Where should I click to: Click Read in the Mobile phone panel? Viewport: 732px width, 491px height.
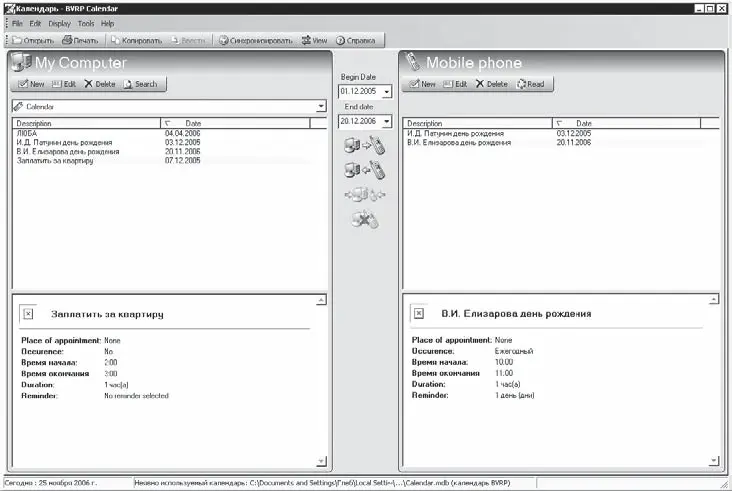pyautogui.click(x=530, y=84)
